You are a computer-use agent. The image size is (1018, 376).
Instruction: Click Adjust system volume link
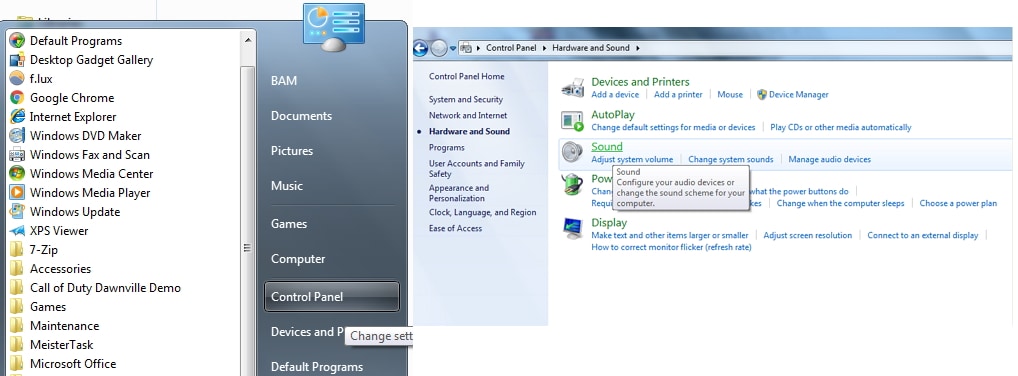[x=632, y=159]
